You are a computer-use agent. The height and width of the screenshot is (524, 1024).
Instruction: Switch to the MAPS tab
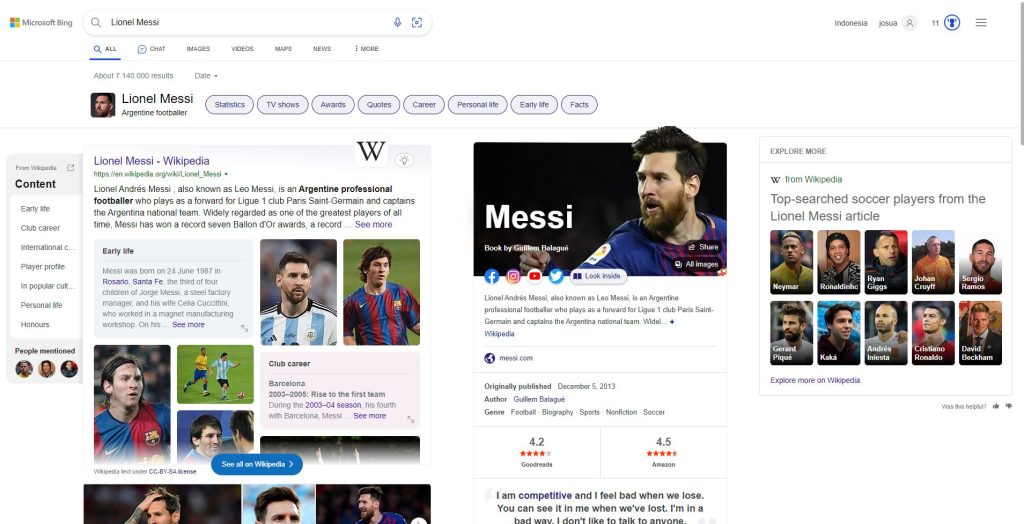click(283, 49)
